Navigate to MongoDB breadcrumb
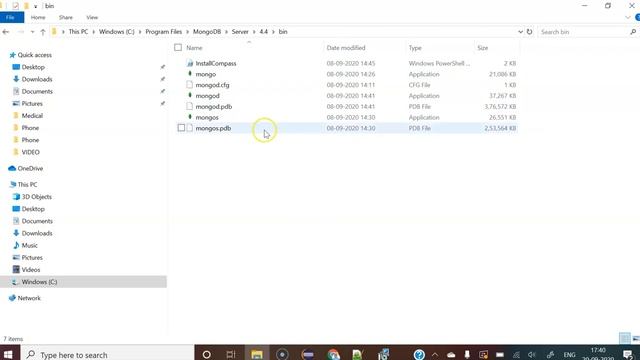640x360 pixels. (207, 32)
